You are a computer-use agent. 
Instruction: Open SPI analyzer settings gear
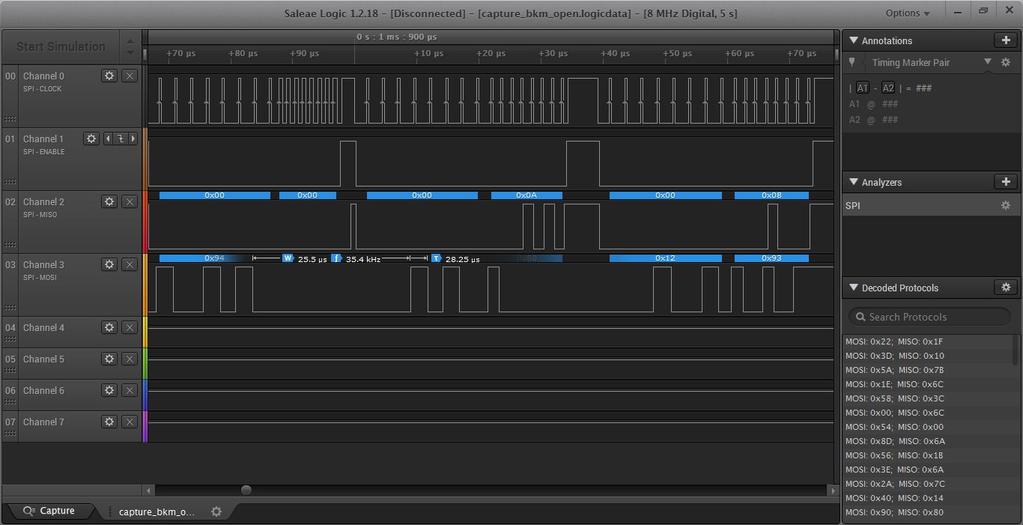pos(1005,205)
